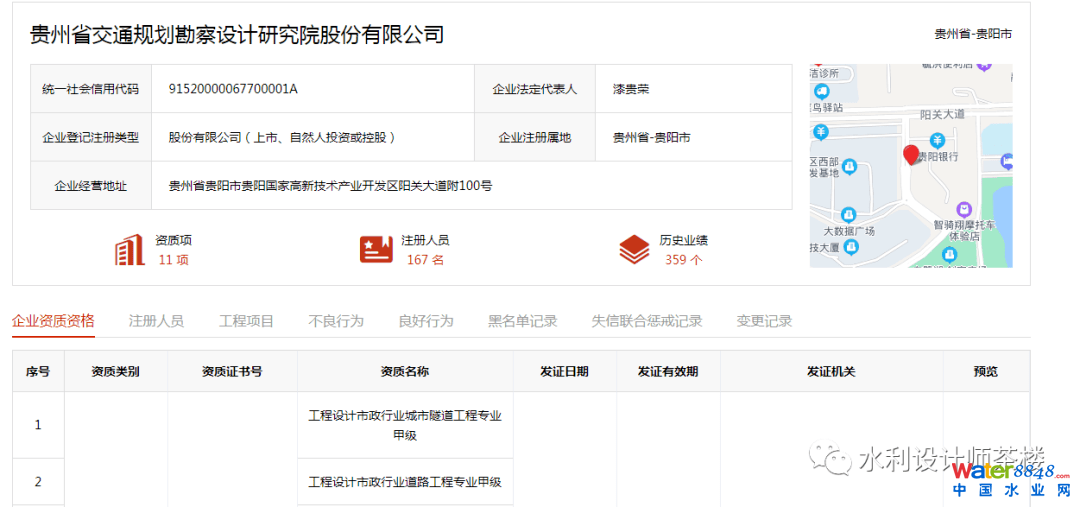The image size is (1080, 507).
Task: Click the 历史业绩 stacked layers icon
Action: point(634,249)
